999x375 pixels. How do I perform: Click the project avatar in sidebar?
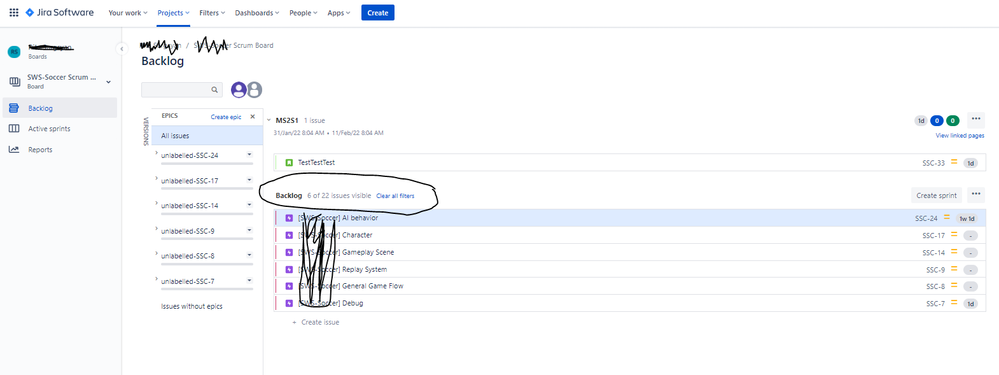[14, 52]
